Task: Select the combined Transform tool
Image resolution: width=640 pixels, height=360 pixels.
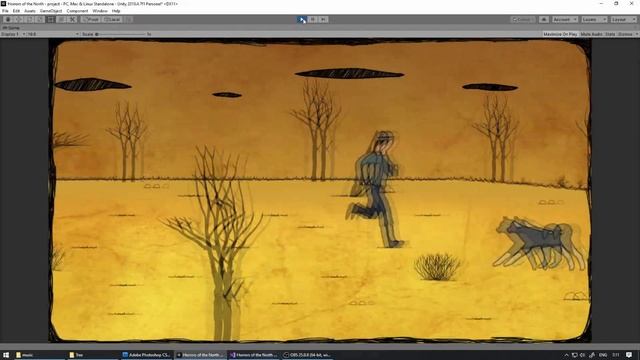Action: pyautogui.click(x=62, y=19)
